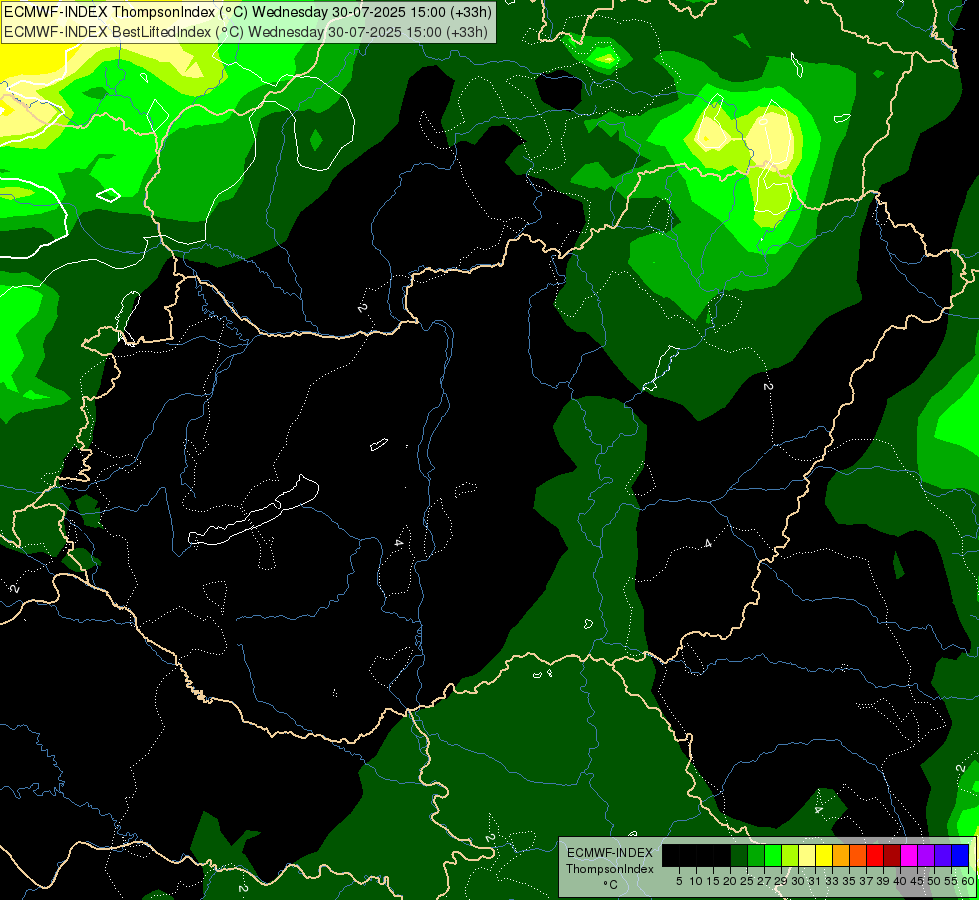Click the legend tick value 31
Image resolution: width=979 pixels, height=900 pixels.
pos(815,881)
